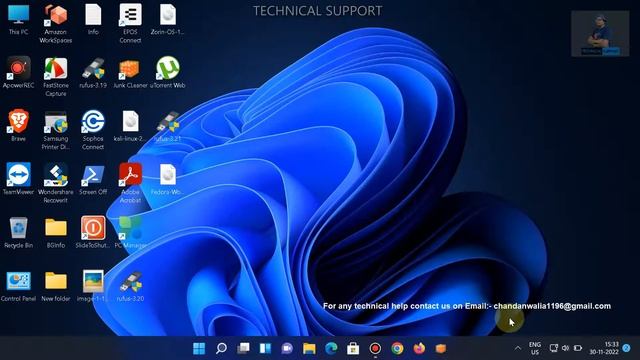640x360 pixels.
Task: Open the notification center badge
Action: pos(627,348)
